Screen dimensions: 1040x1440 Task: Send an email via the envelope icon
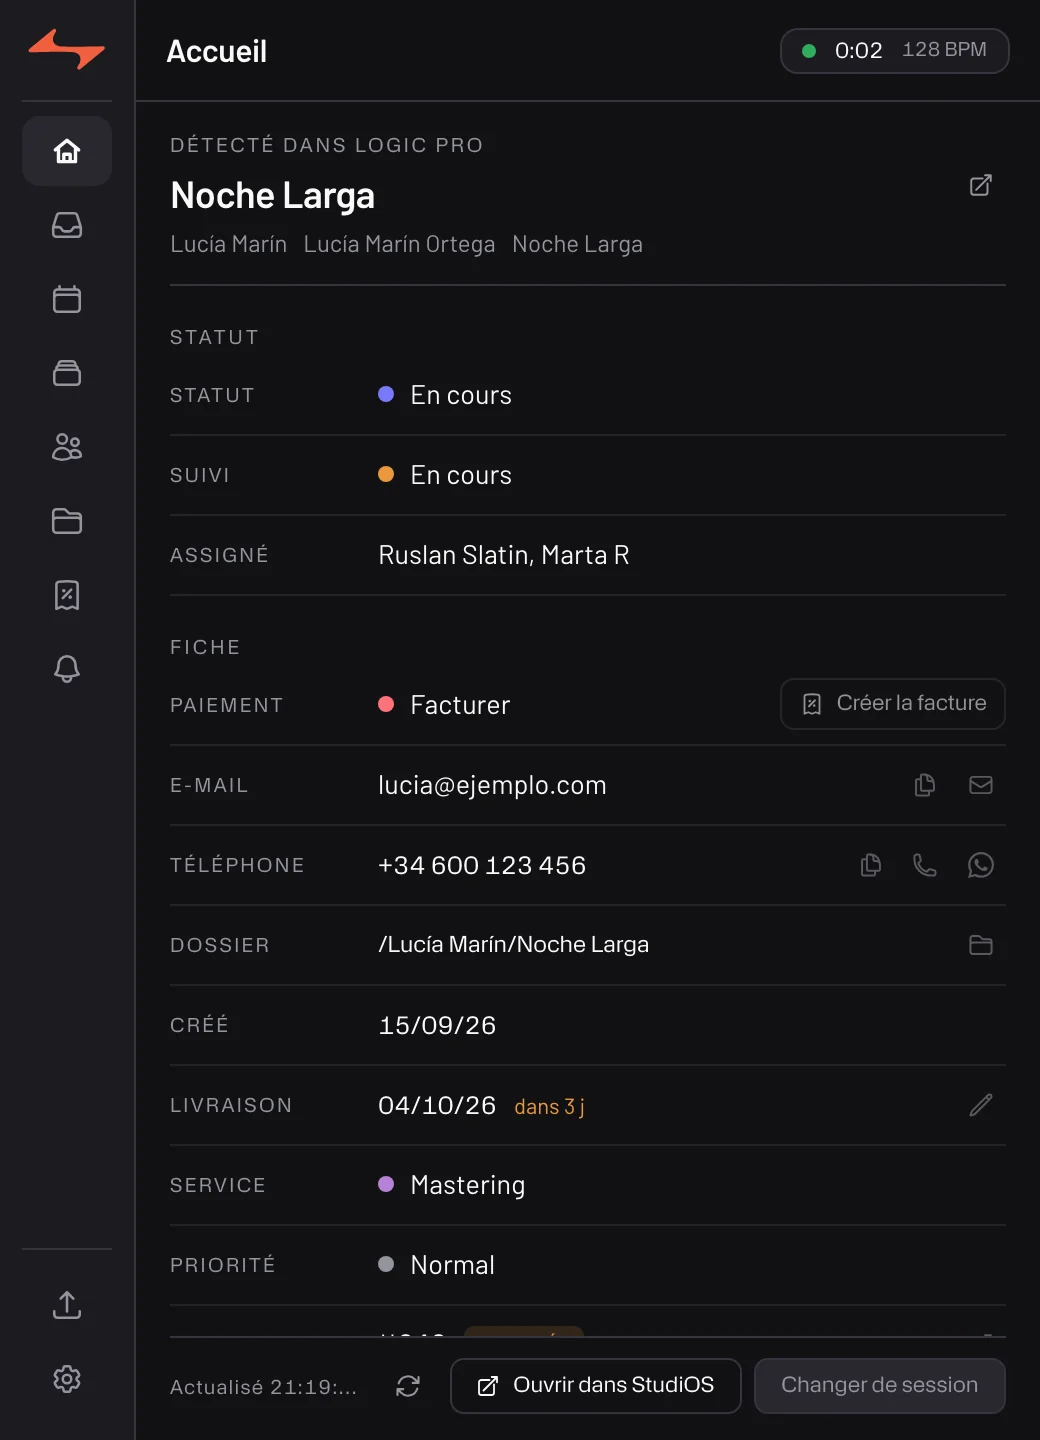981,785
